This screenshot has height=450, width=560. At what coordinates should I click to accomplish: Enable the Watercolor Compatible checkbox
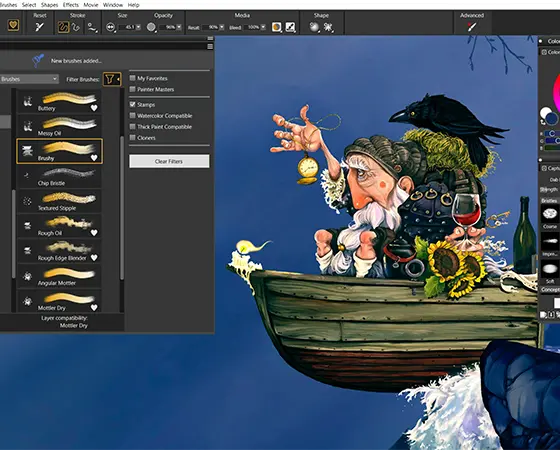[x=132, y=116]
